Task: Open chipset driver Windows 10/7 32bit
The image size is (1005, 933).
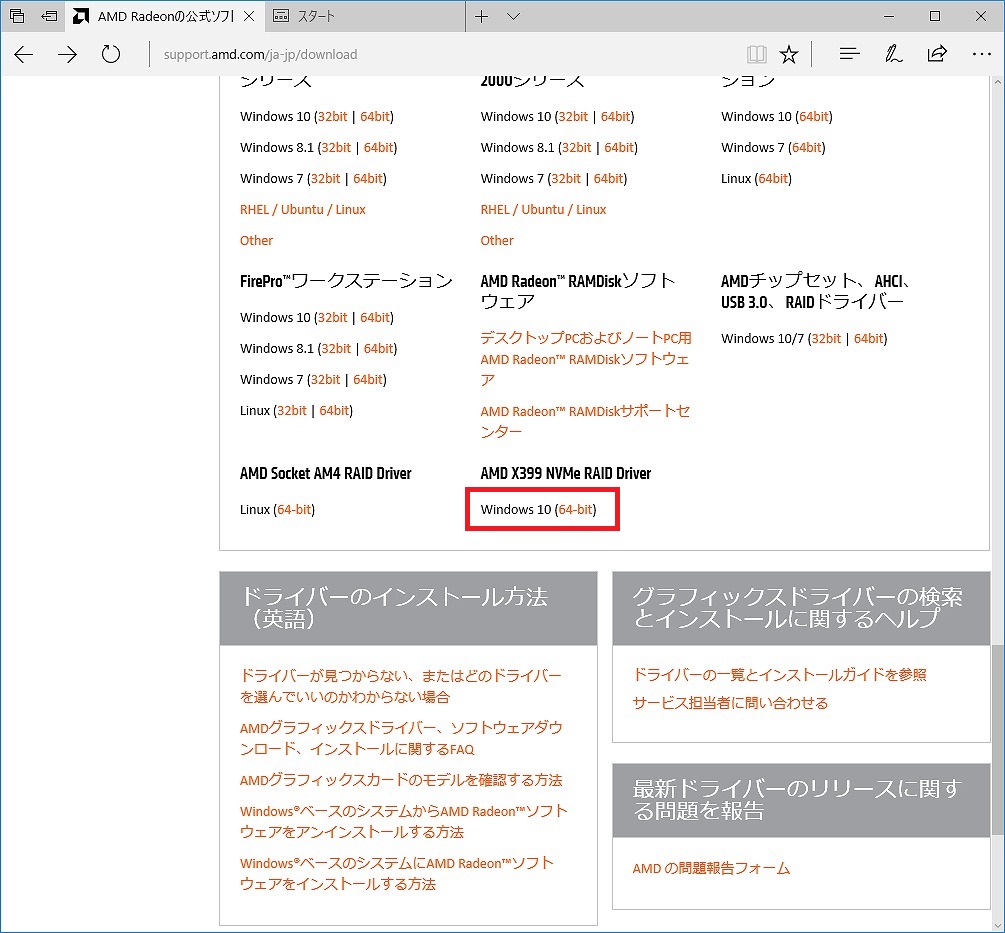Action: (826, 338)
